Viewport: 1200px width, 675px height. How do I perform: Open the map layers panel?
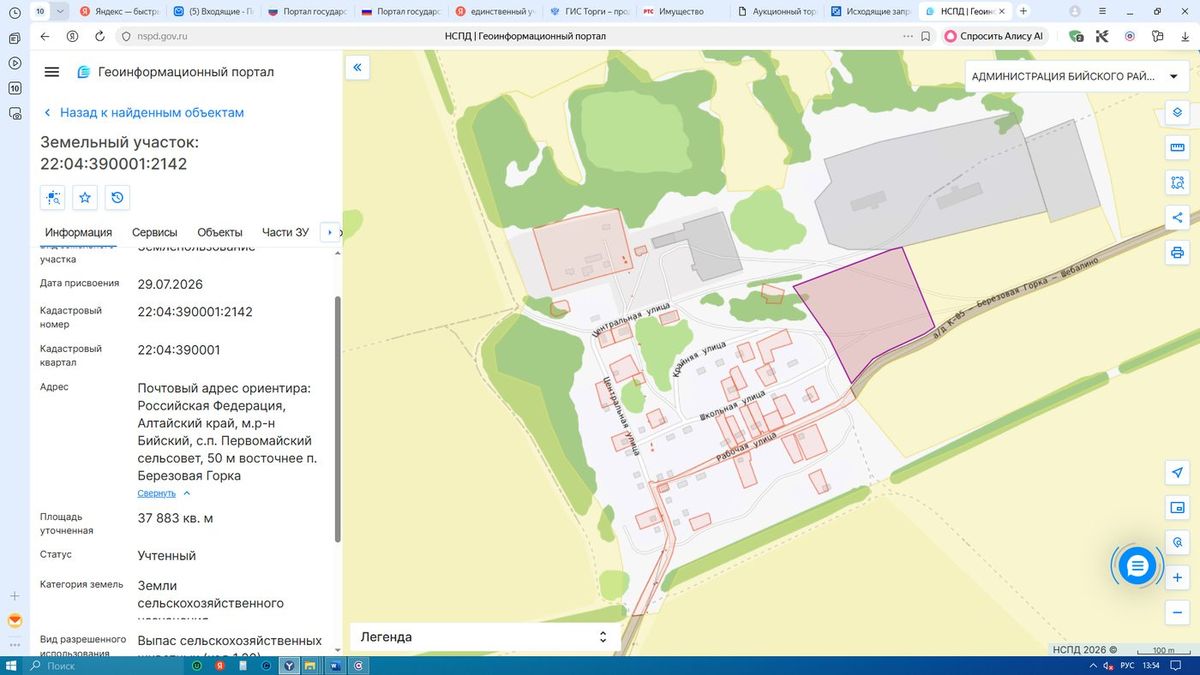[x=1177, y=112]
